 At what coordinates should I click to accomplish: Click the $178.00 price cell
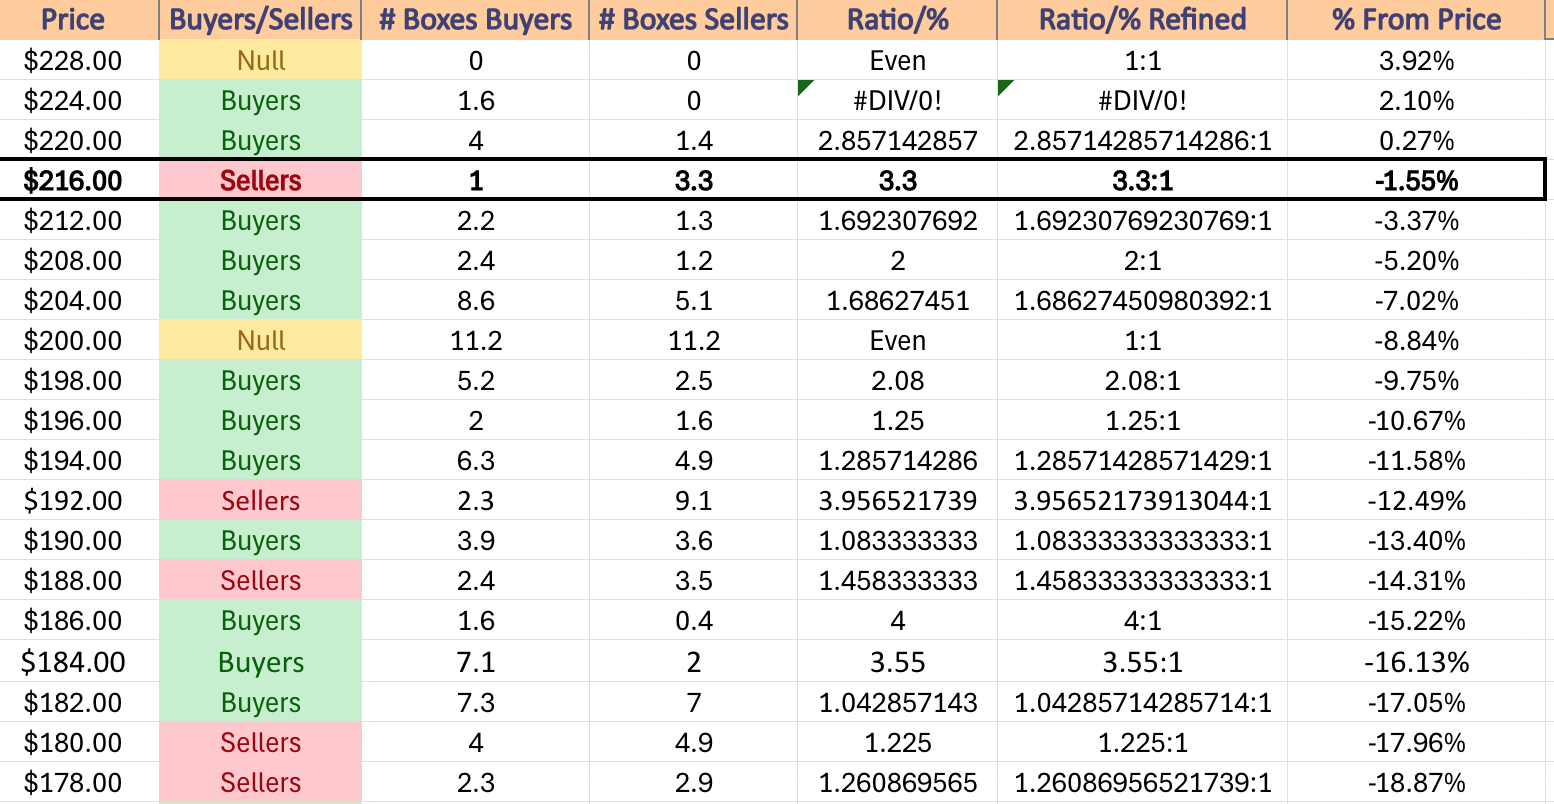[79, 783]
